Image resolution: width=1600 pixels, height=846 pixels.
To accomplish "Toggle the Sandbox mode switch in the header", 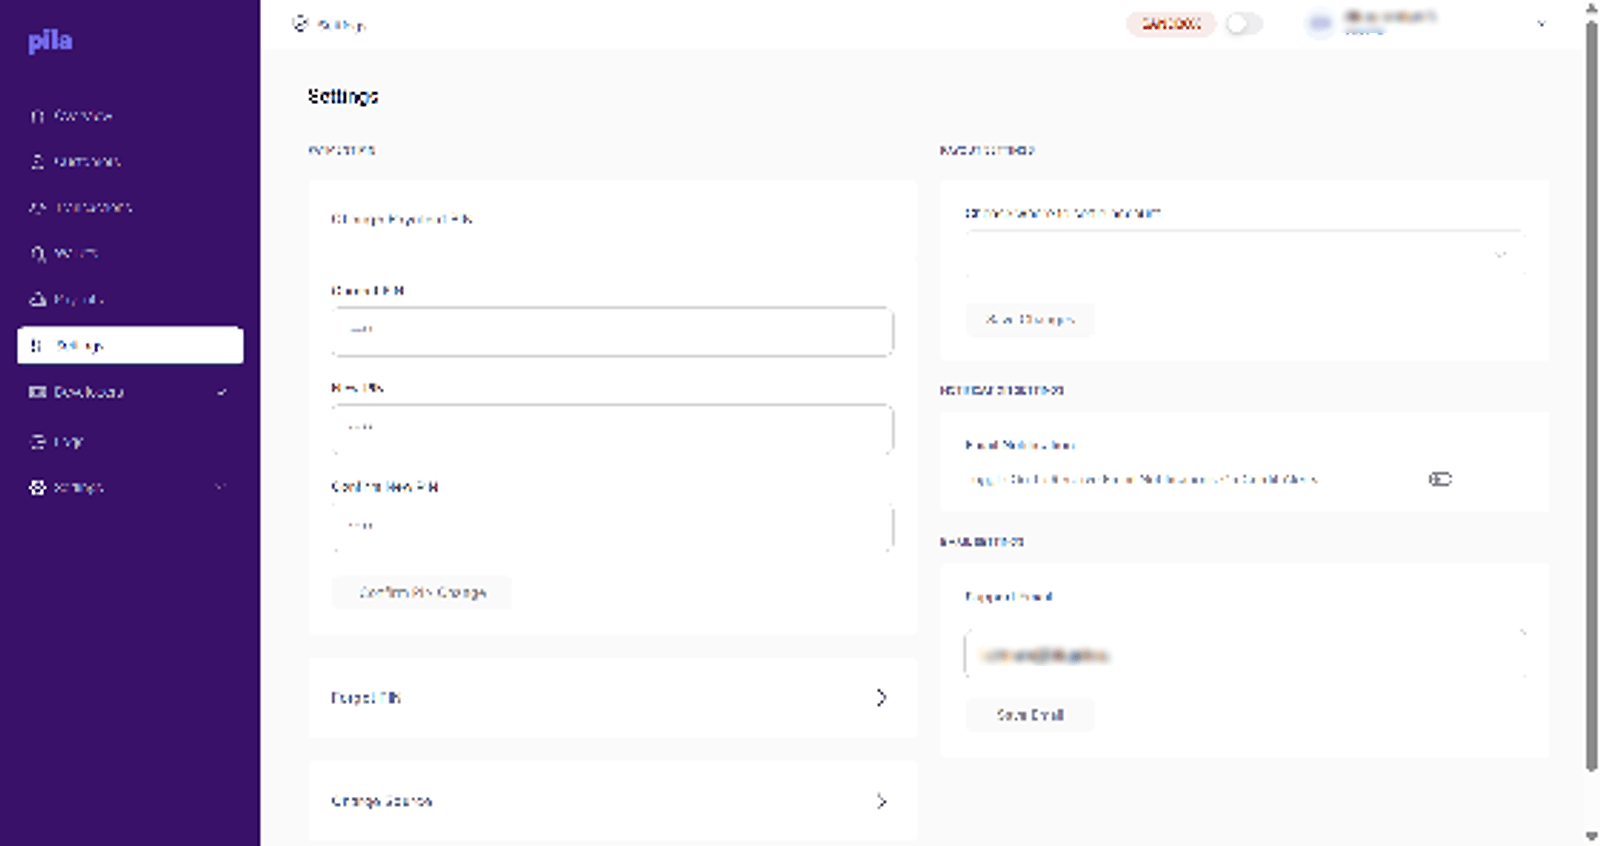I will point(1244,24).
